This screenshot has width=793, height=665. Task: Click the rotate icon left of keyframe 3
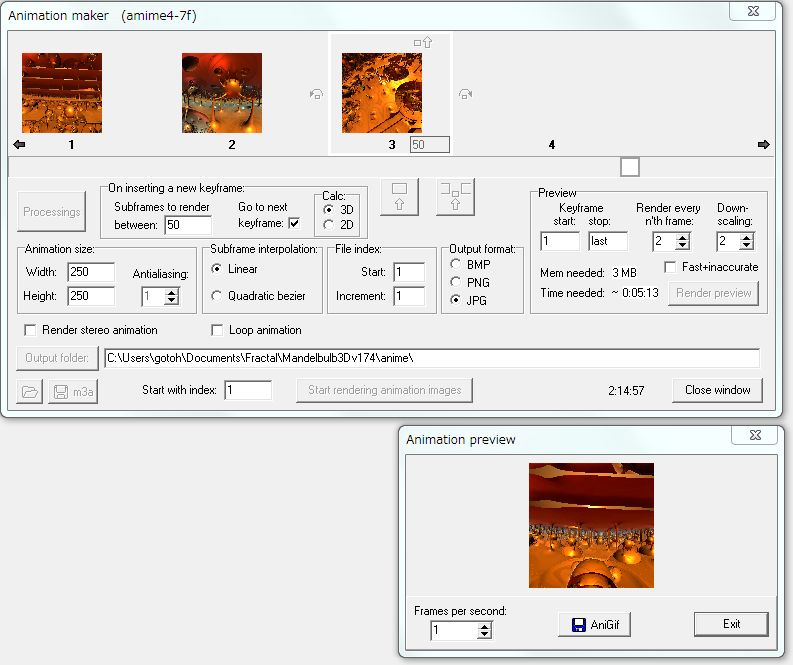pyautogui.click(x=316, y=94)
